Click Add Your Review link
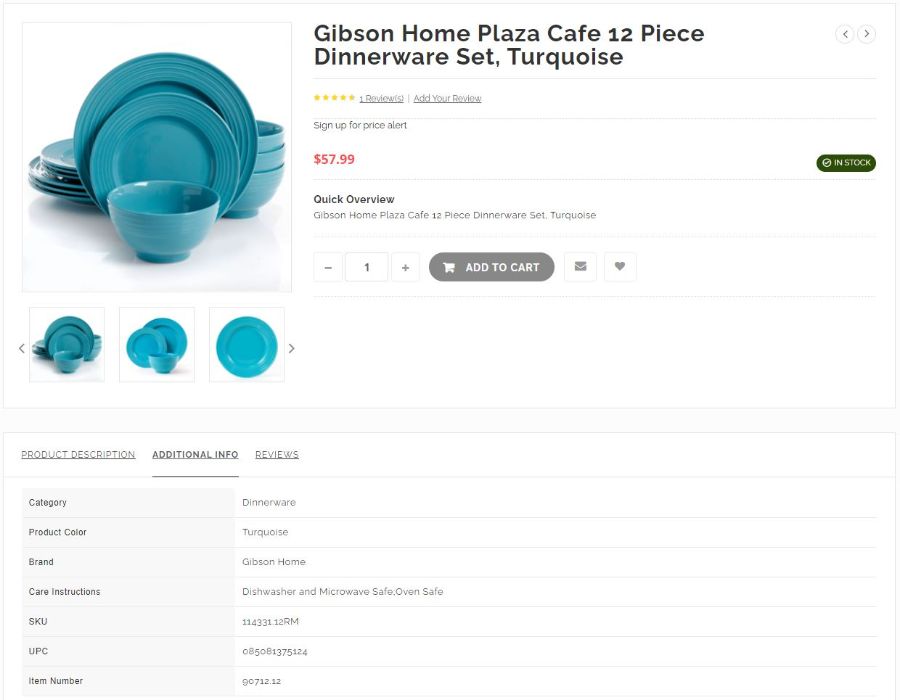 click(447, 99)
